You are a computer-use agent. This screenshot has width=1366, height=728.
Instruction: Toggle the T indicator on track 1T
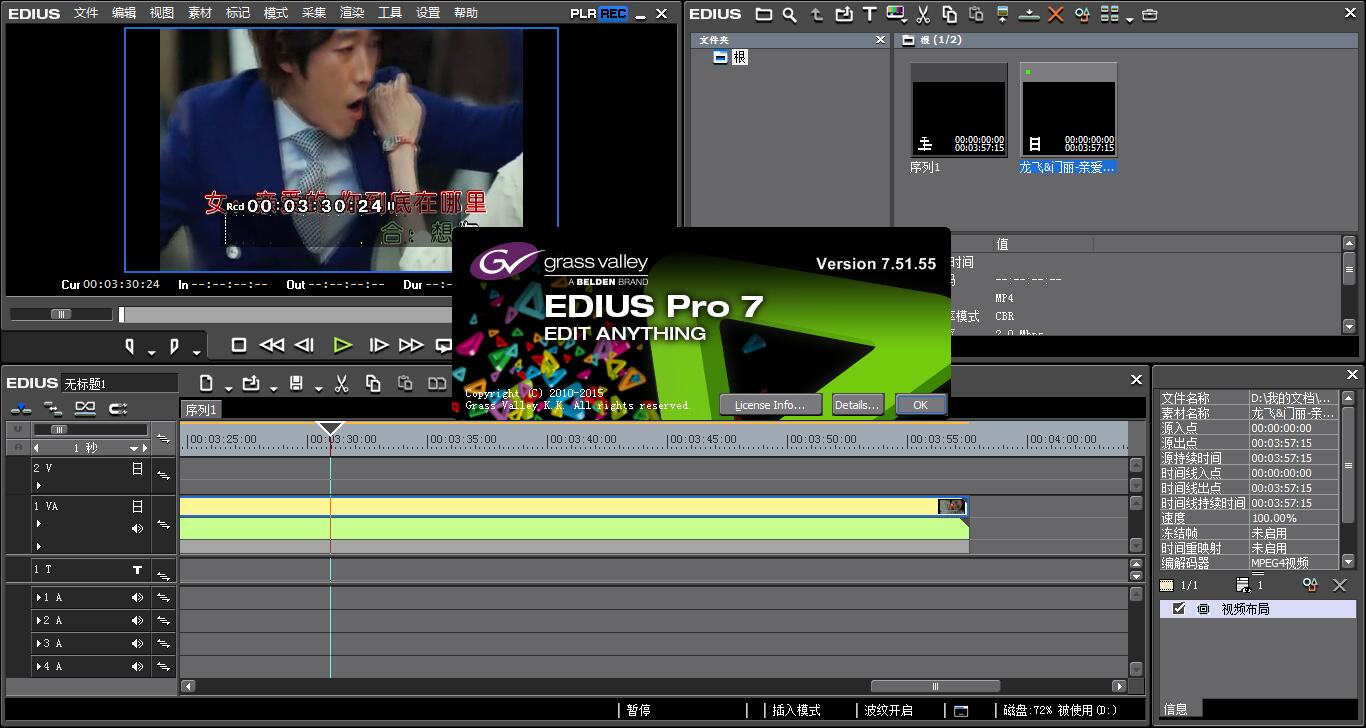click(137, 570)
